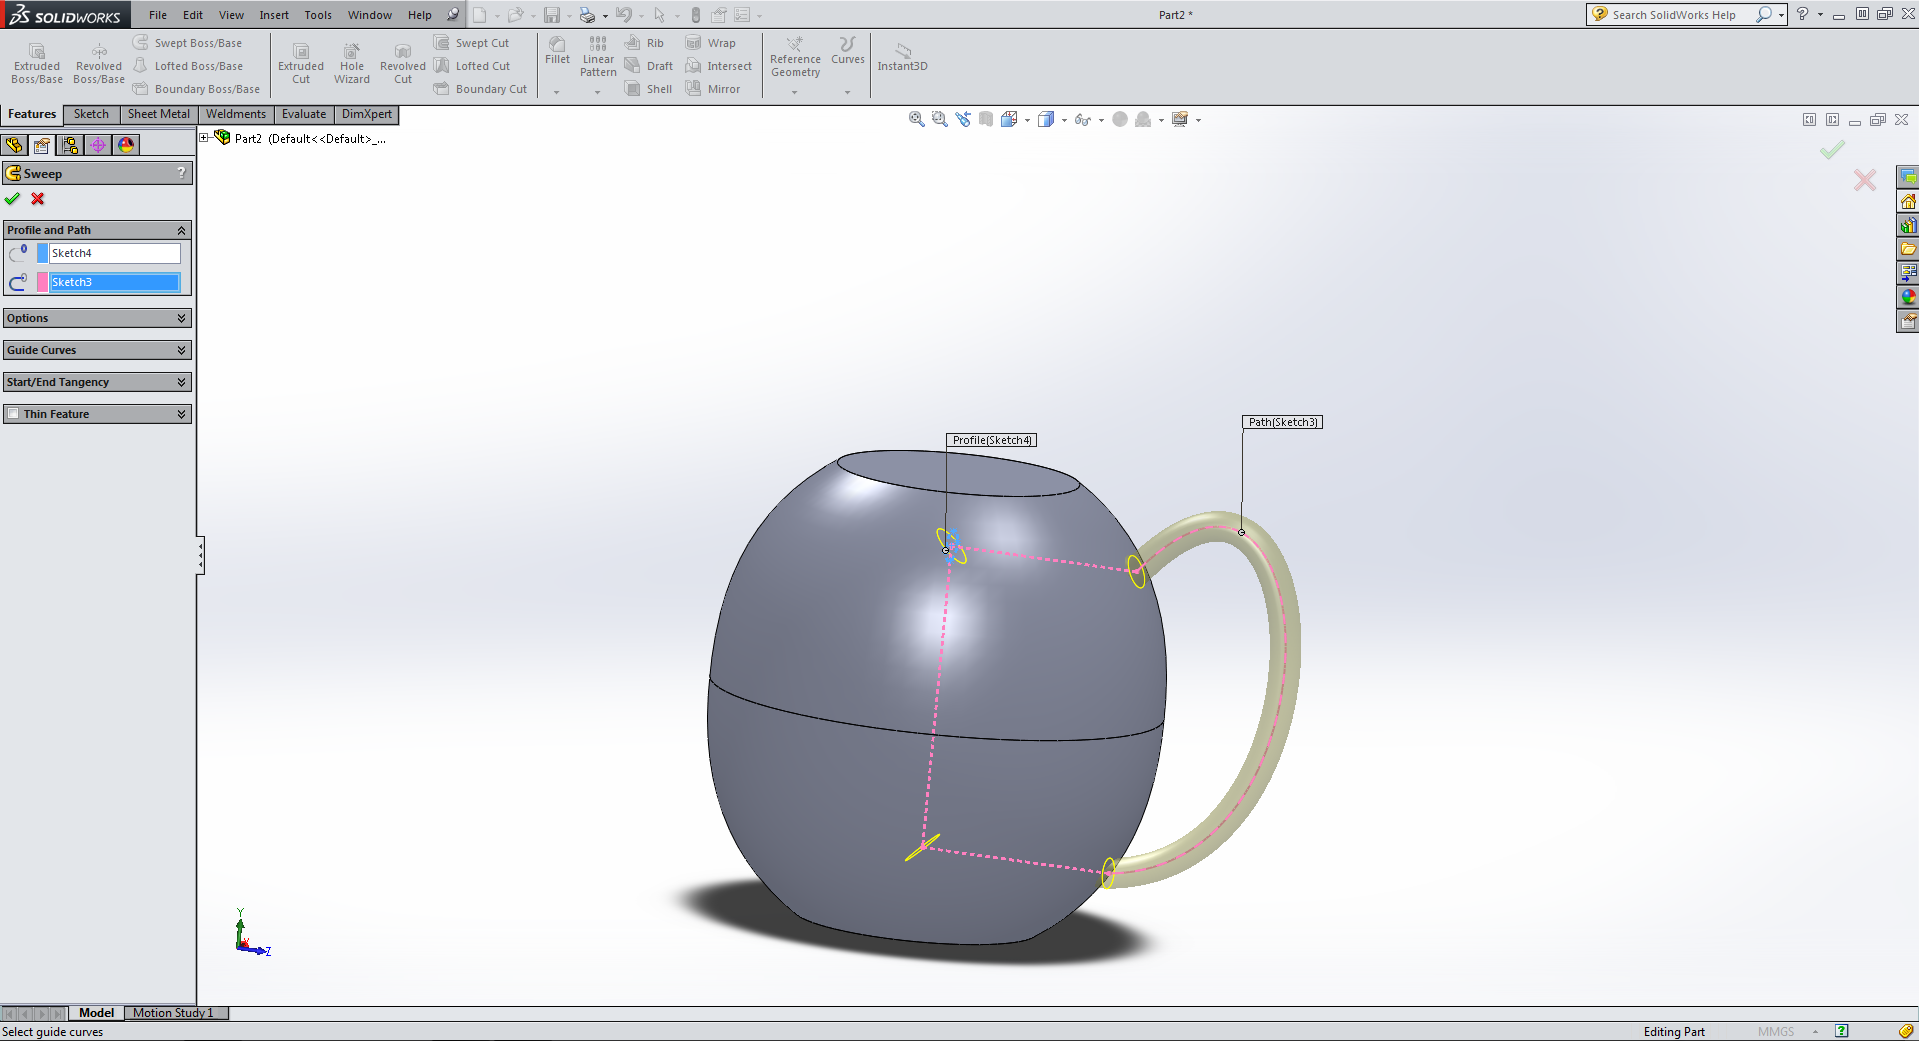Click the Previous View icon
Viewport: 1919px width, 1041px height.
(963, 119)
